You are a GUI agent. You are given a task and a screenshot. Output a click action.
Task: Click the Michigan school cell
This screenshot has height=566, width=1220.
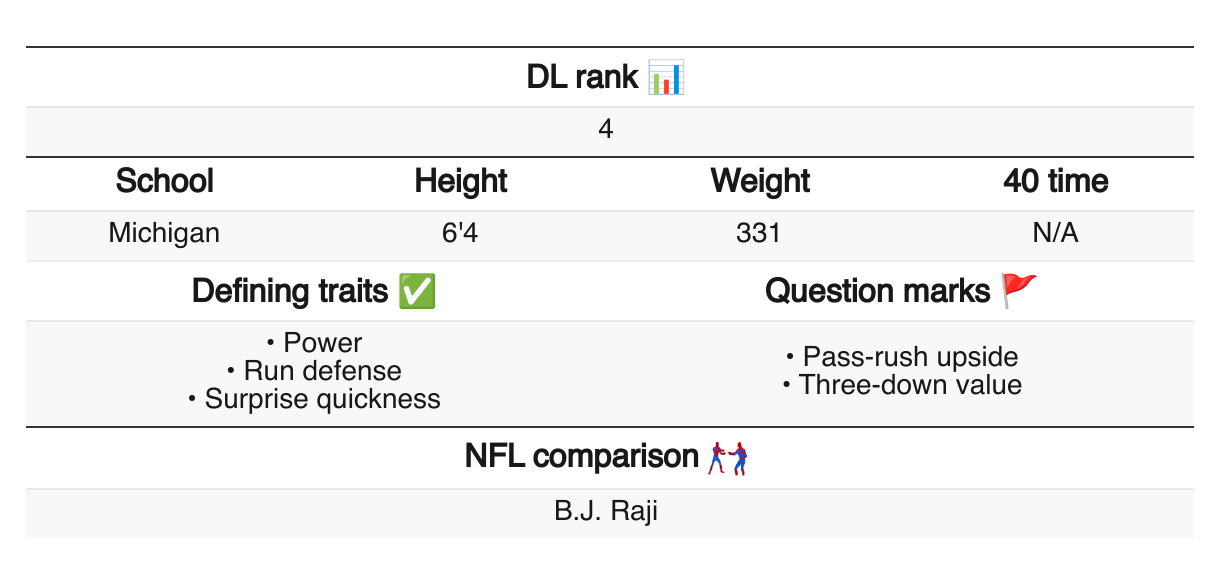(x=164, y=234)
